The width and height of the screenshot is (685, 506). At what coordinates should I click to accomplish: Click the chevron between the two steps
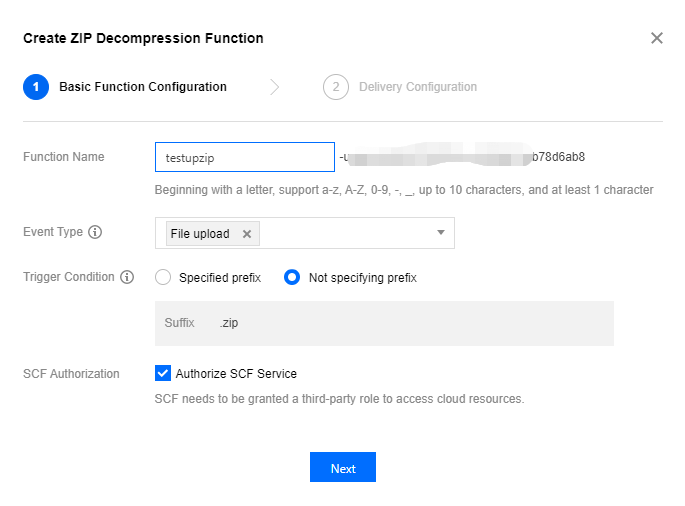click(x=275, y=87)
